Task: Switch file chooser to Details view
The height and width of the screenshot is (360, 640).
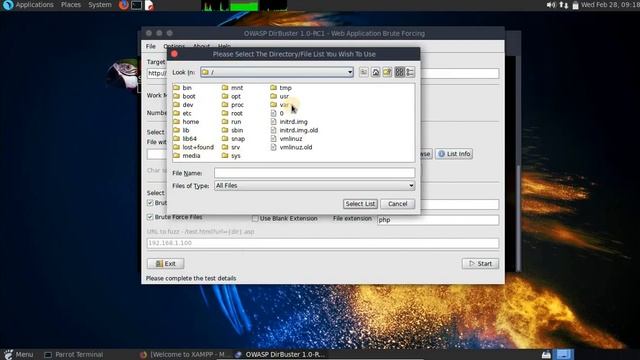Action: (x=410, y=72)
